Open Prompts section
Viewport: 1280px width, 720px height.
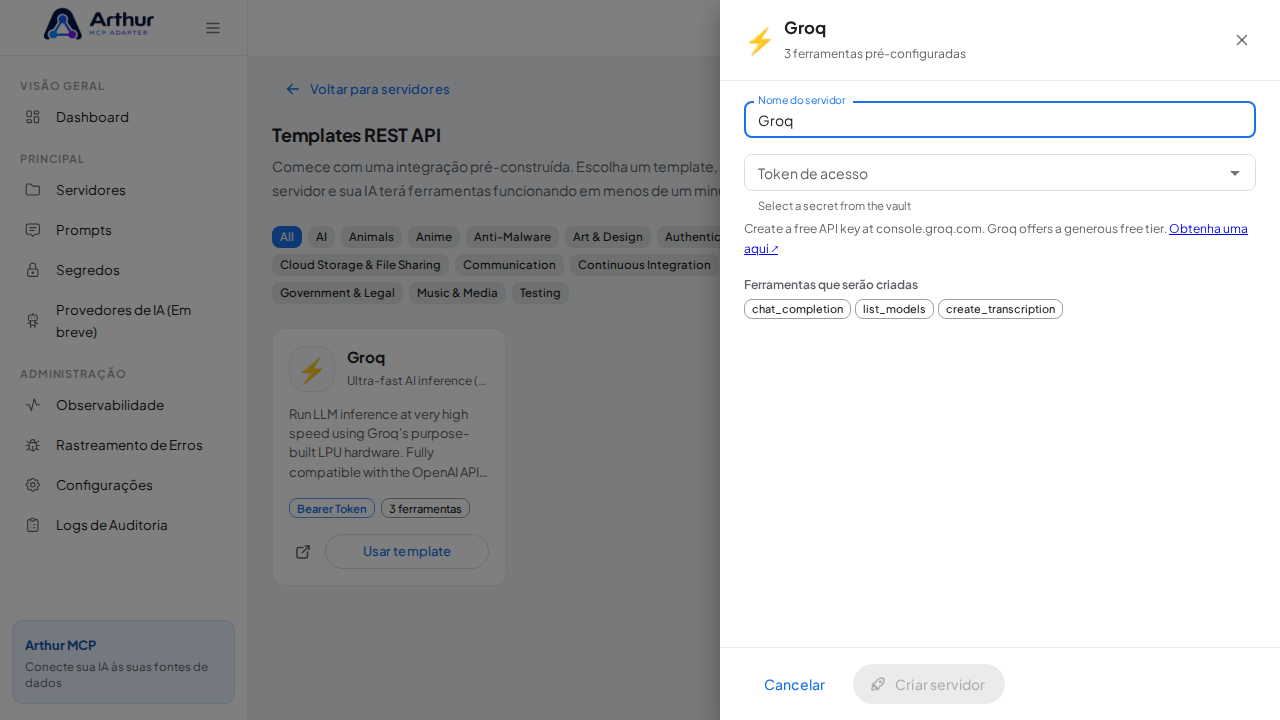(x=123, y=230)
